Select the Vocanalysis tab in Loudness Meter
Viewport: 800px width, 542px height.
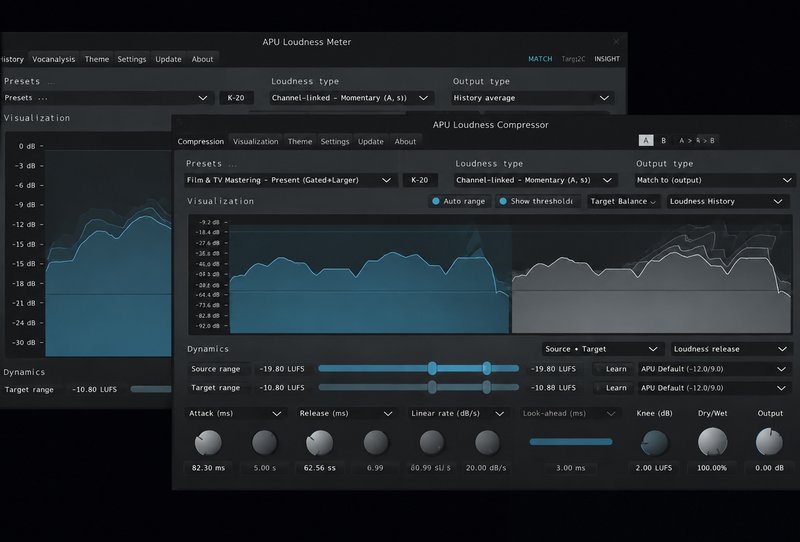coord(54,59)
